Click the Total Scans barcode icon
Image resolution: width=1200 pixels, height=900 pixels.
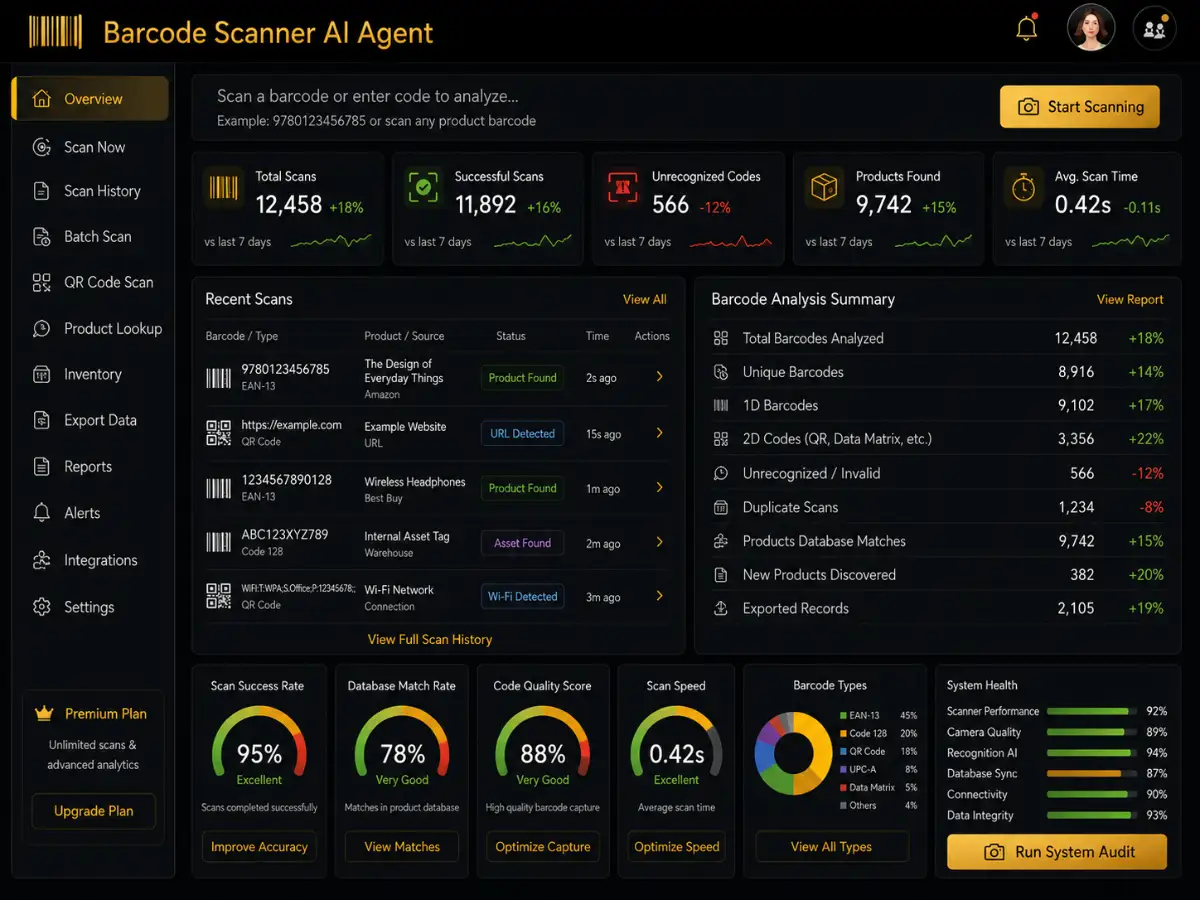click(222, 187)
